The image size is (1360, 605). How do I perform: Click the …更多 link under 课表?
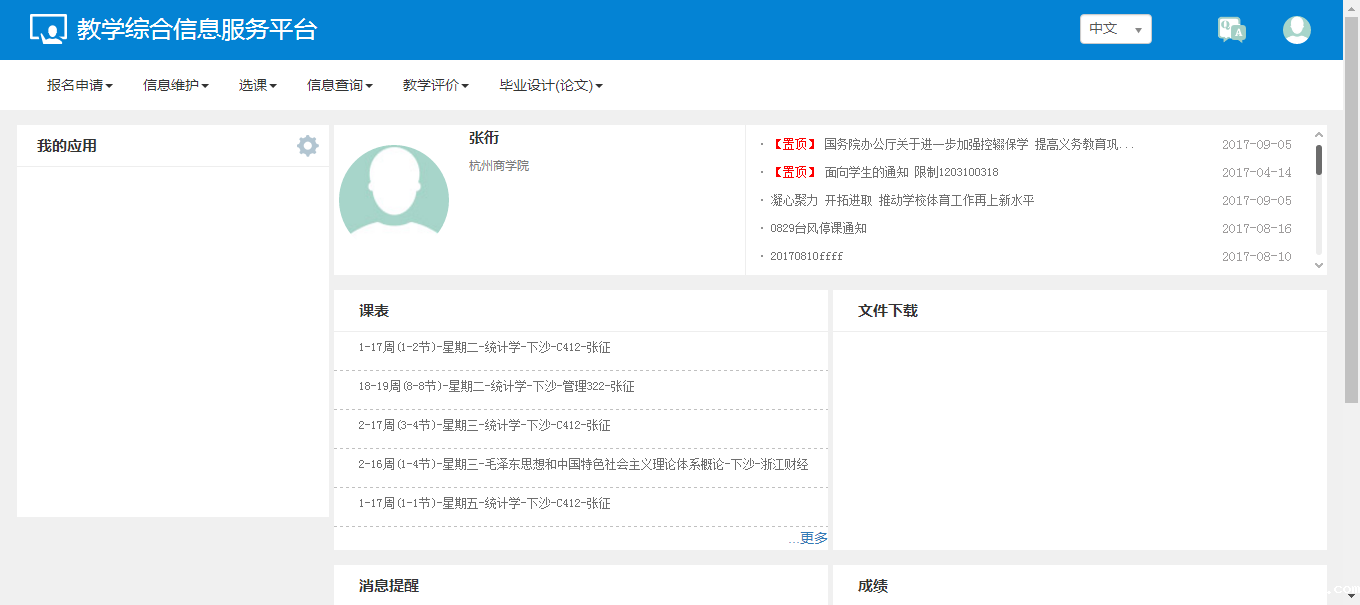pyautogui.click(x=808, y=538)
